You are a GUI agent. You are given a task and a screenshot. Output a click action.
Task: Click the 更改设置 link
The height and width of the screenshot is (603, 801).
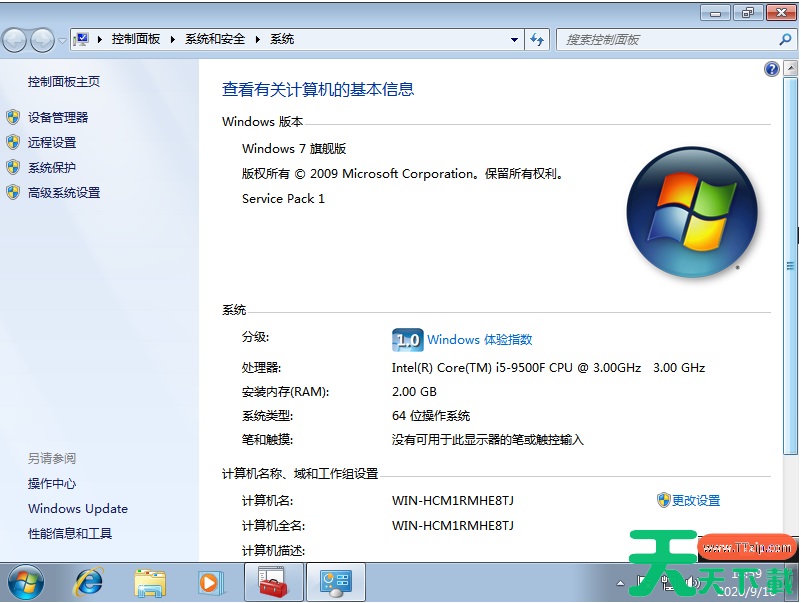(695, 500)
